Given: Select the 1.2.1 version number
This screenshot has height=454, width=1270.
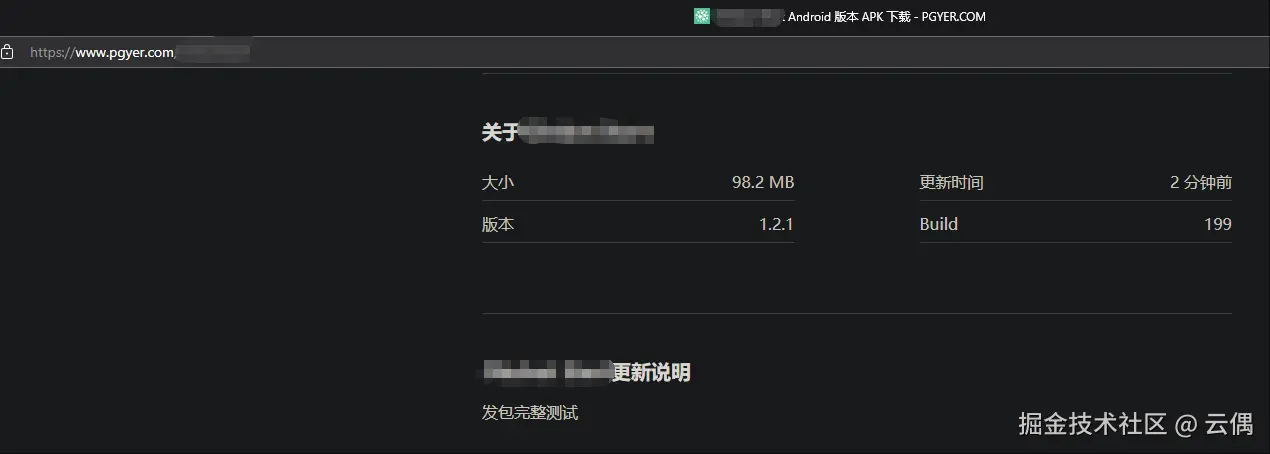Looking at the screenshot, I should 776,224.
